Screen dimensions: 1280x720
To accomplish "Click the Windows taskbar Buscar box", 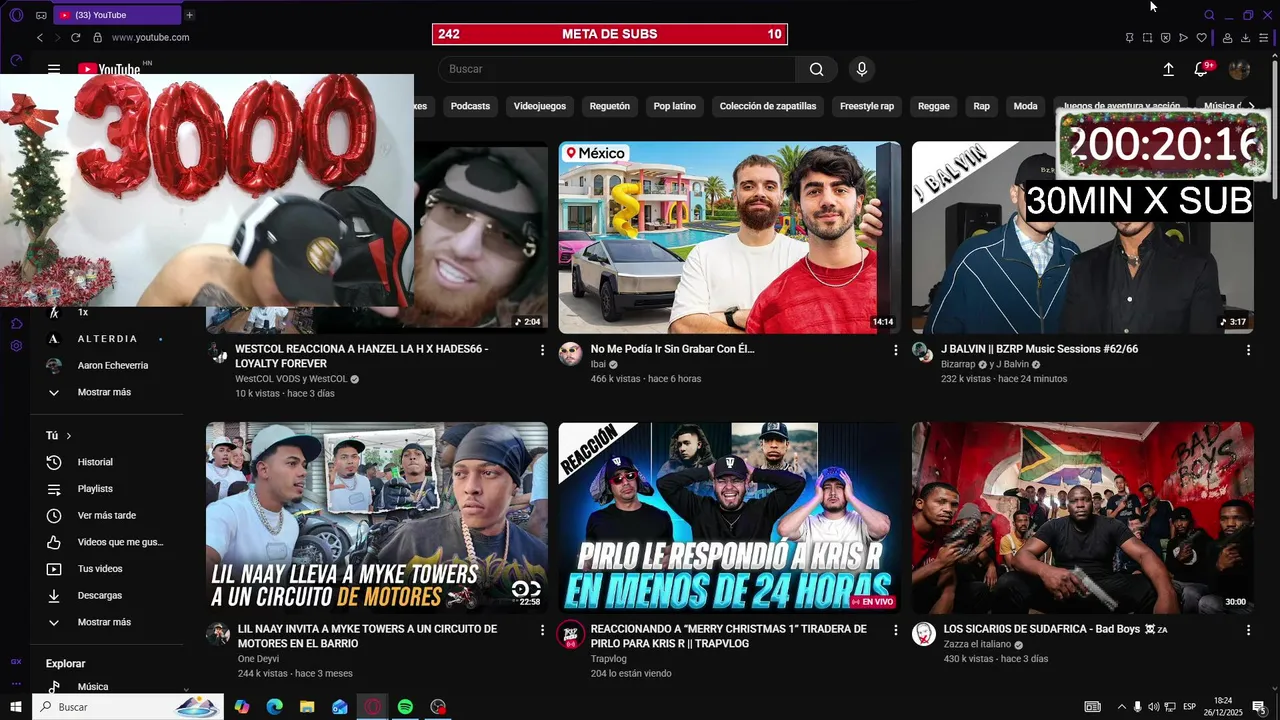I will pyautogui.click(x=127, y=707).
